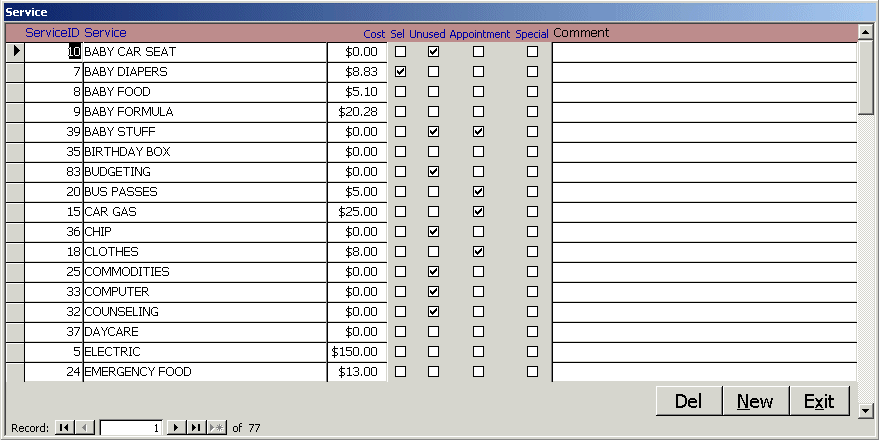Go to next record navigation button

tap(176, 428)
